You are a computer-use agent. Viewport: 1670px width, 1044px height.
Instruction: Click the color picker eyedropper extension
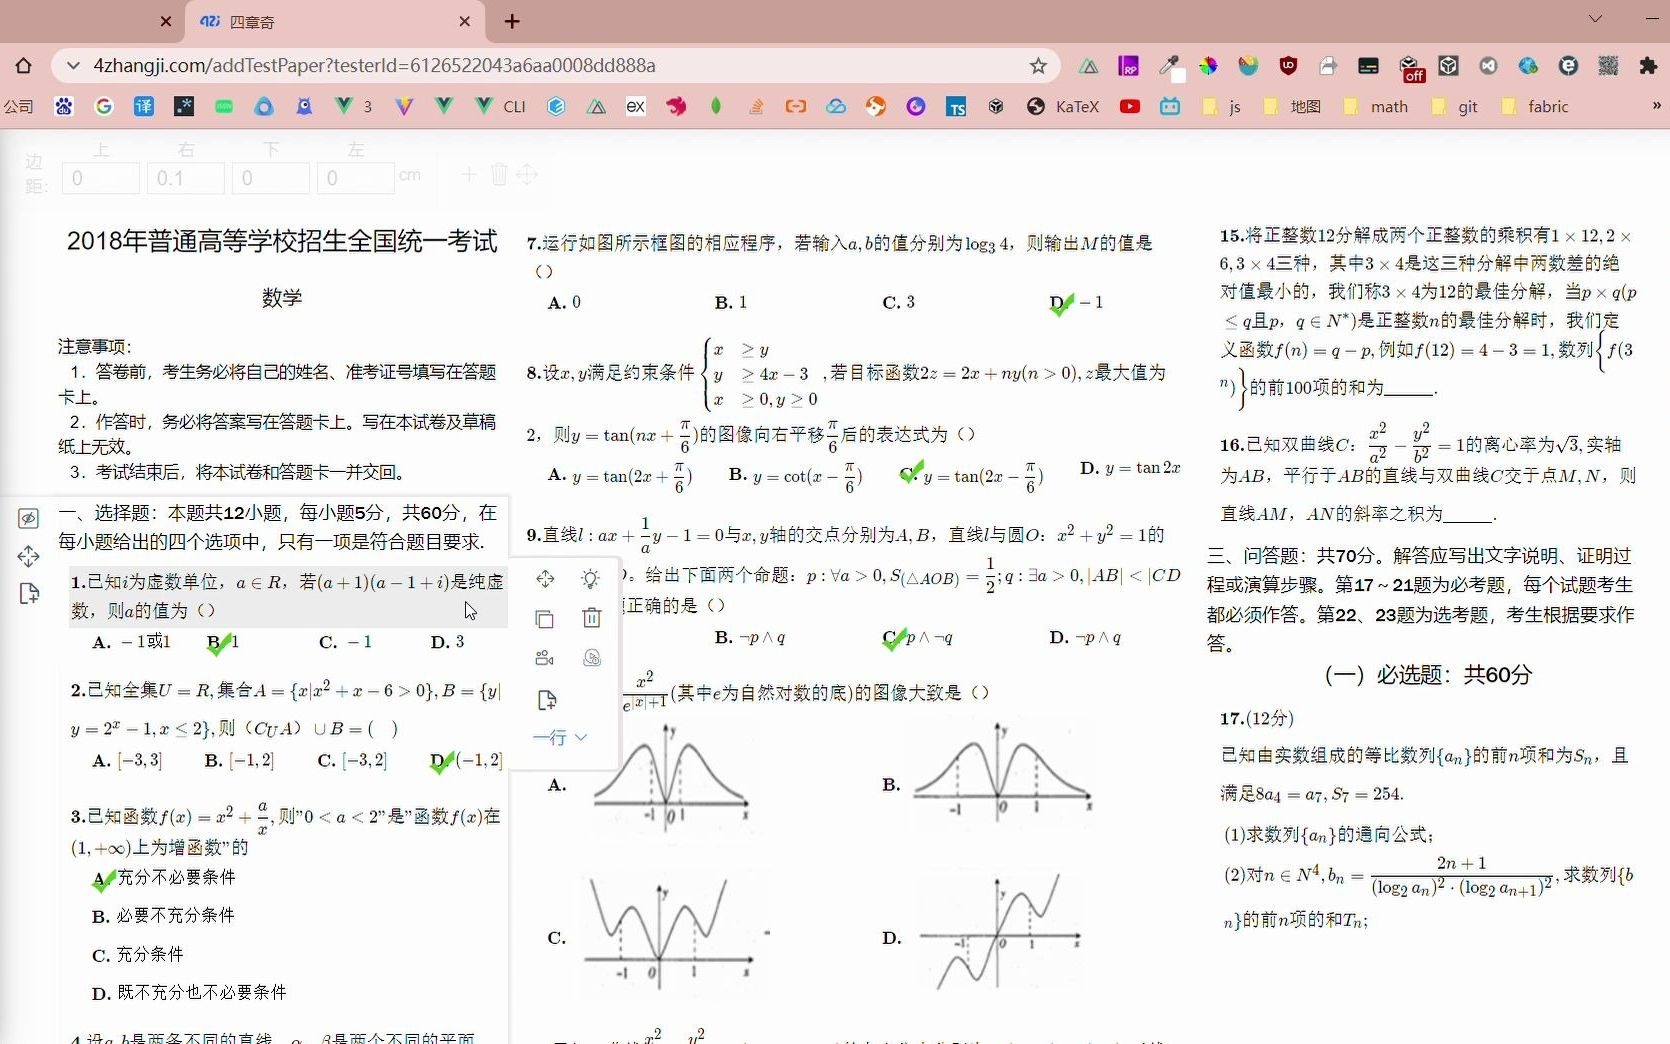click(1168, 66)
